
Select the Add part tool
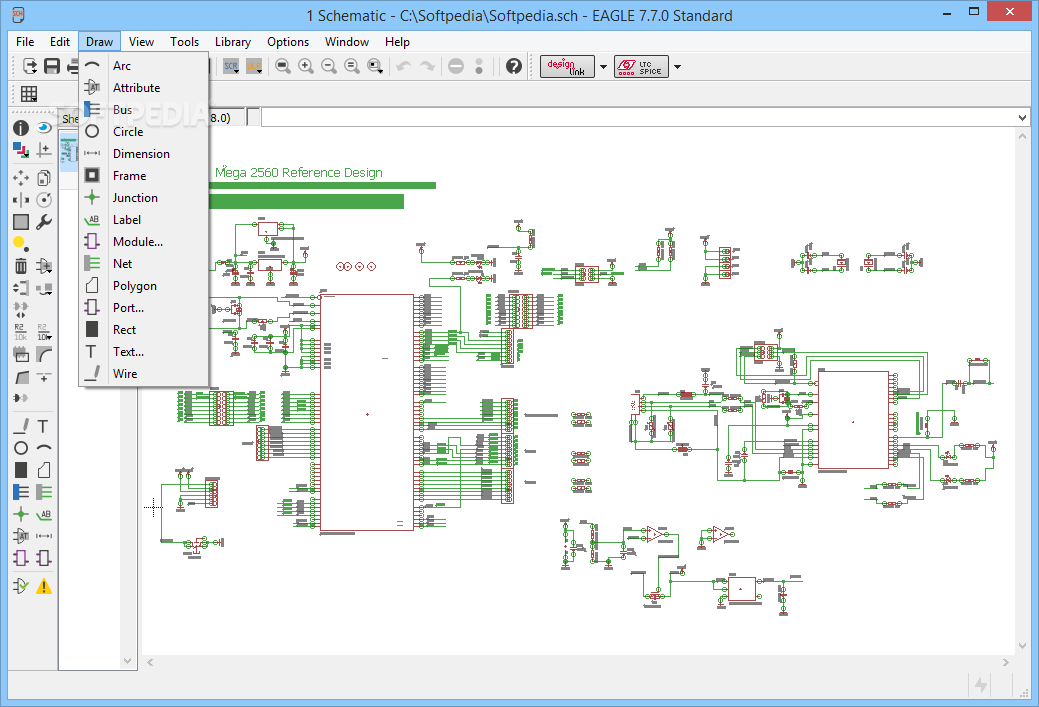pos(44,266)
